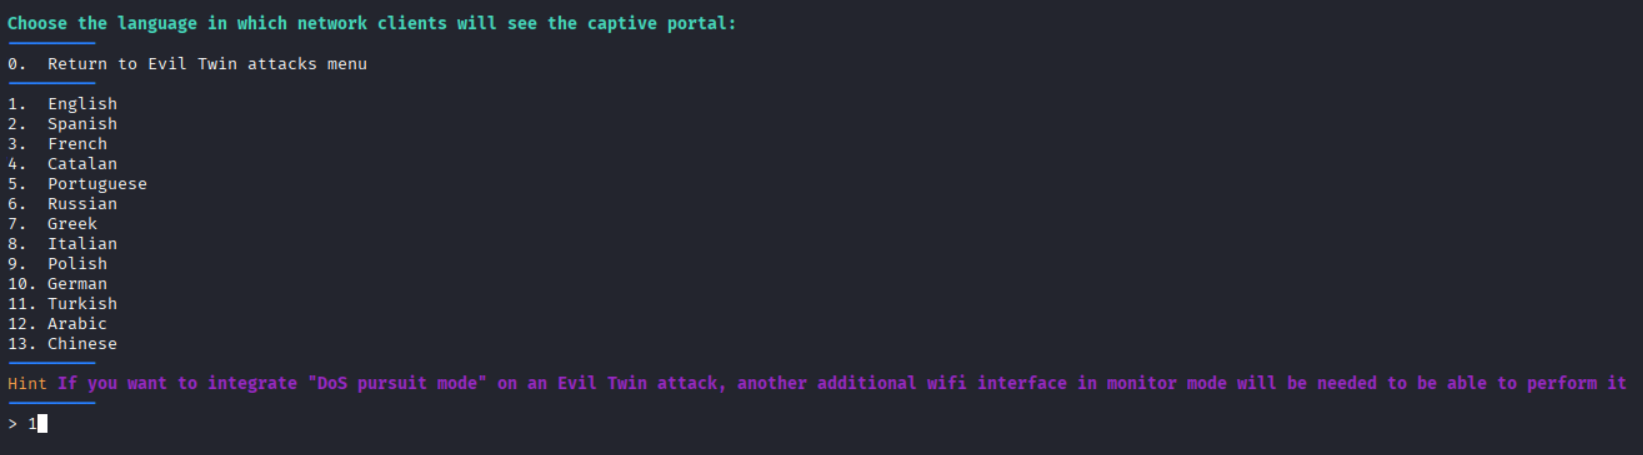Click the Russian language option

[82, 204]
